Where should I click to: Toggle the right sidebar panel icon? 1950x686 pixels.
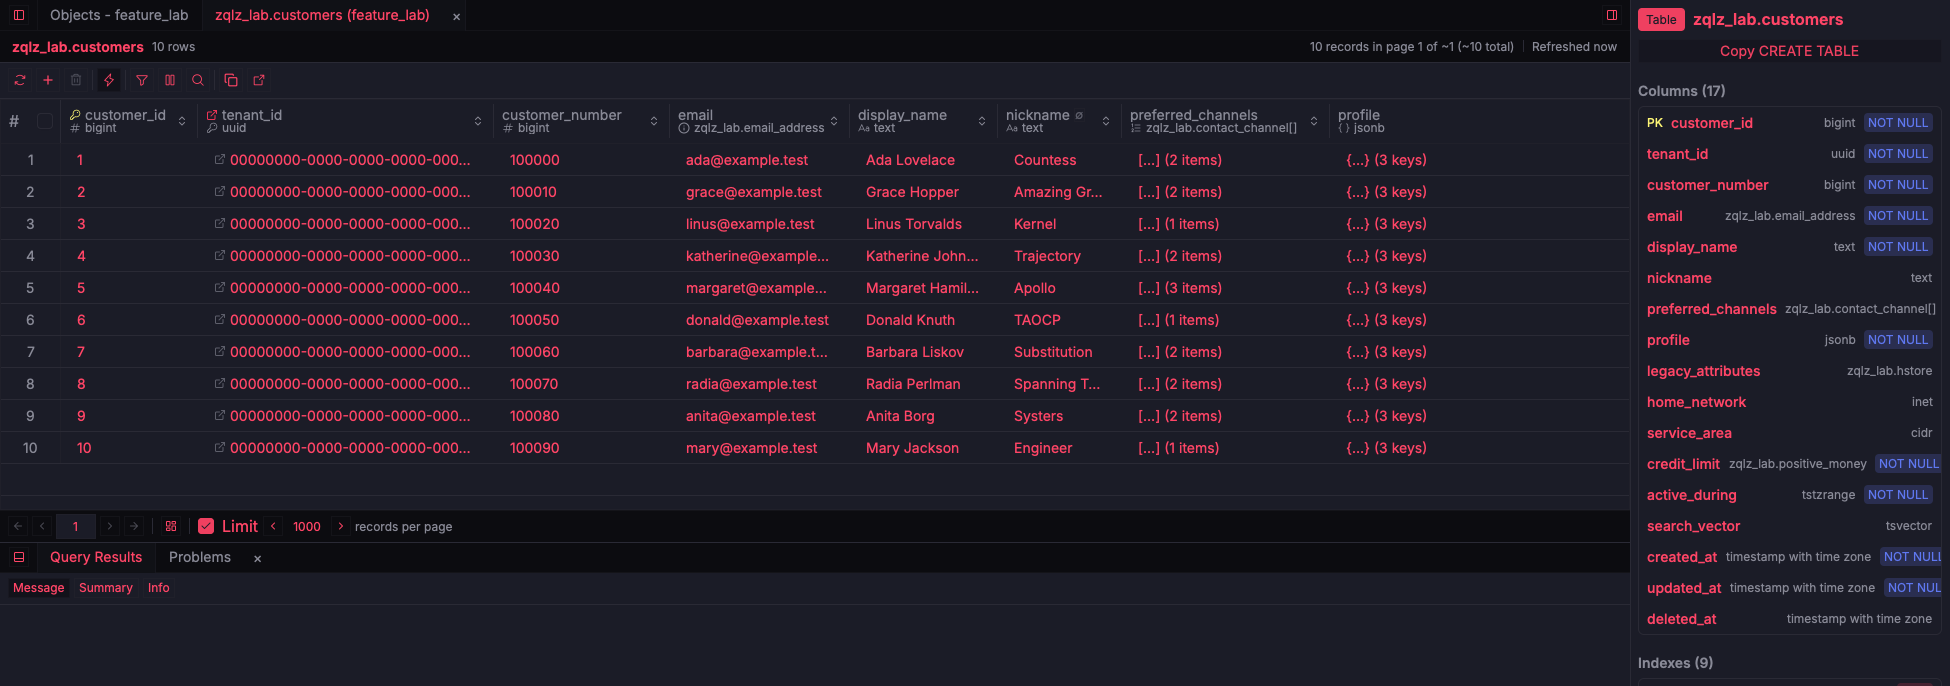1612,15
